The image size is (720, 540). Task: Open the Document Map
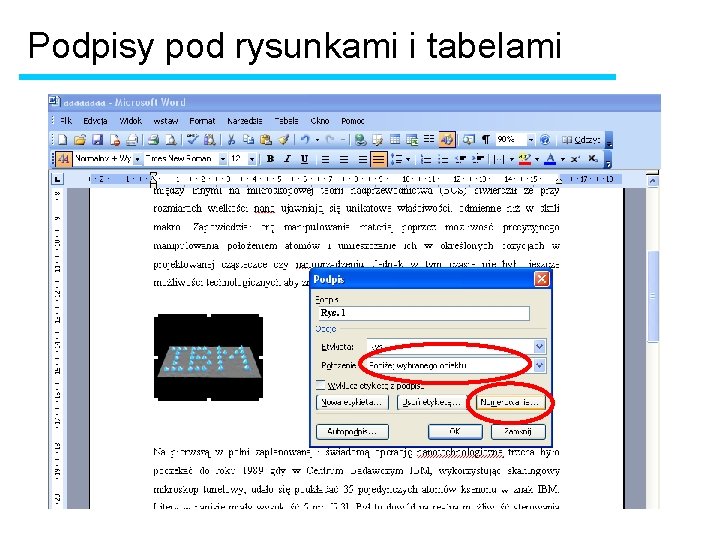pos(468,140)
